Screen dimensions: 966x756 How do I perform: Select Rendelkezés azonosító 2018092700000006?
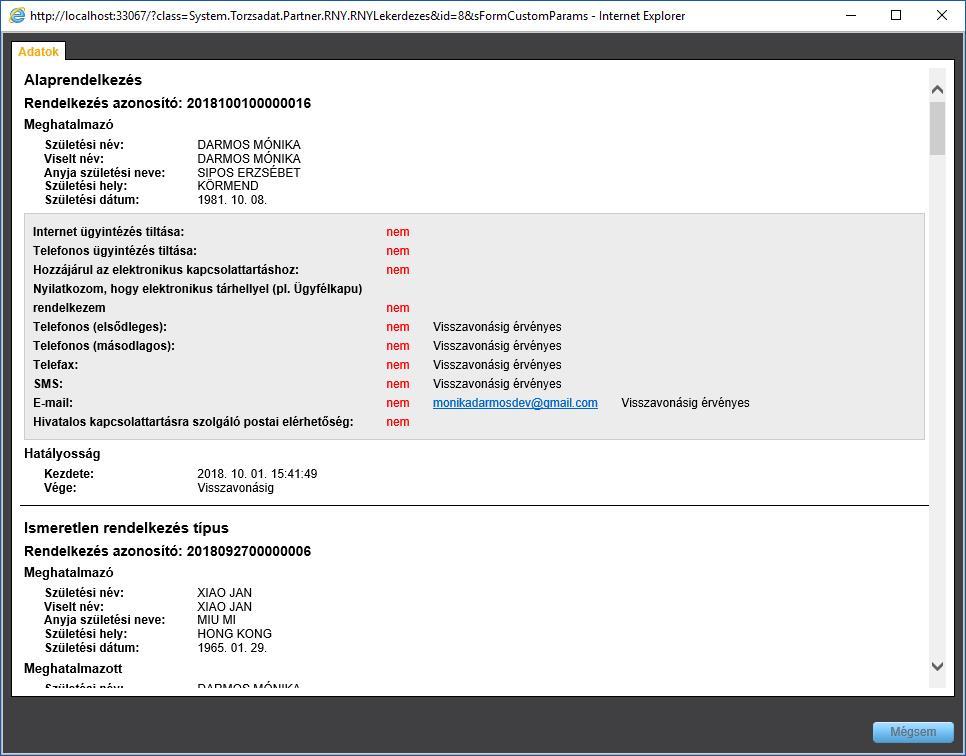tap(168, 551)
